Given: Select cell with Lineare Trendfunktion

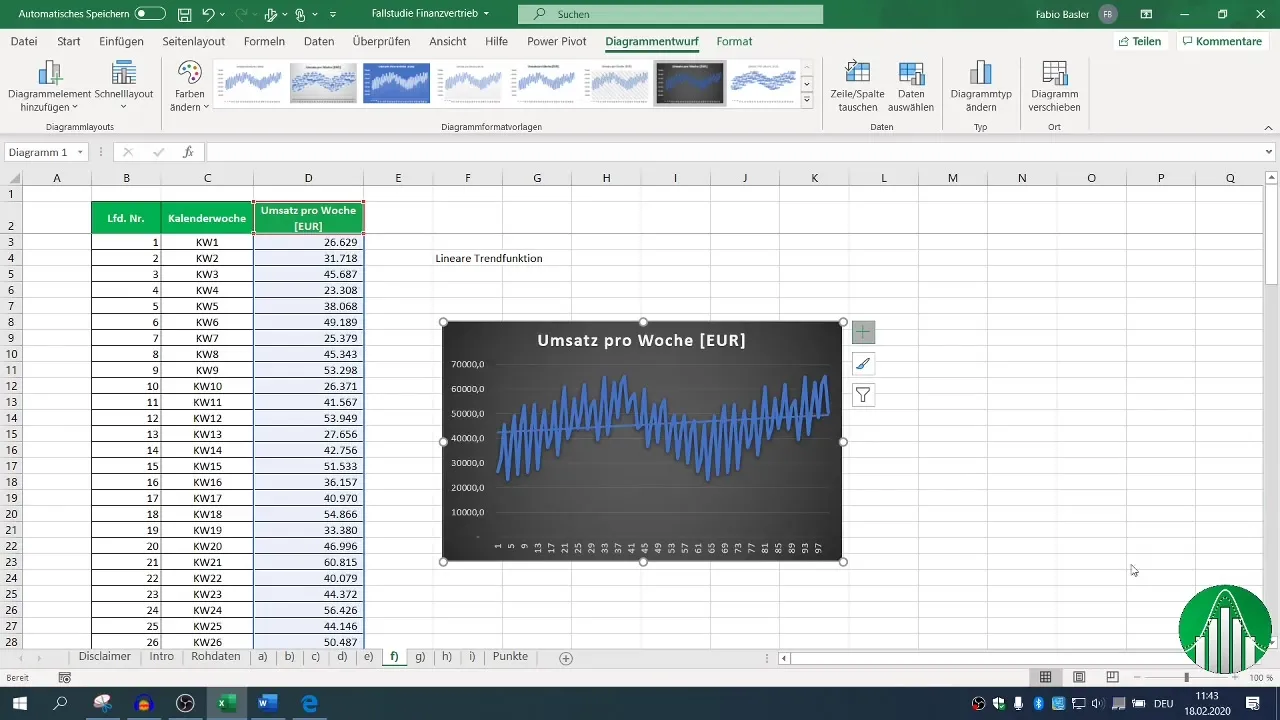Looking at the screenshot, I should [488, 258].
